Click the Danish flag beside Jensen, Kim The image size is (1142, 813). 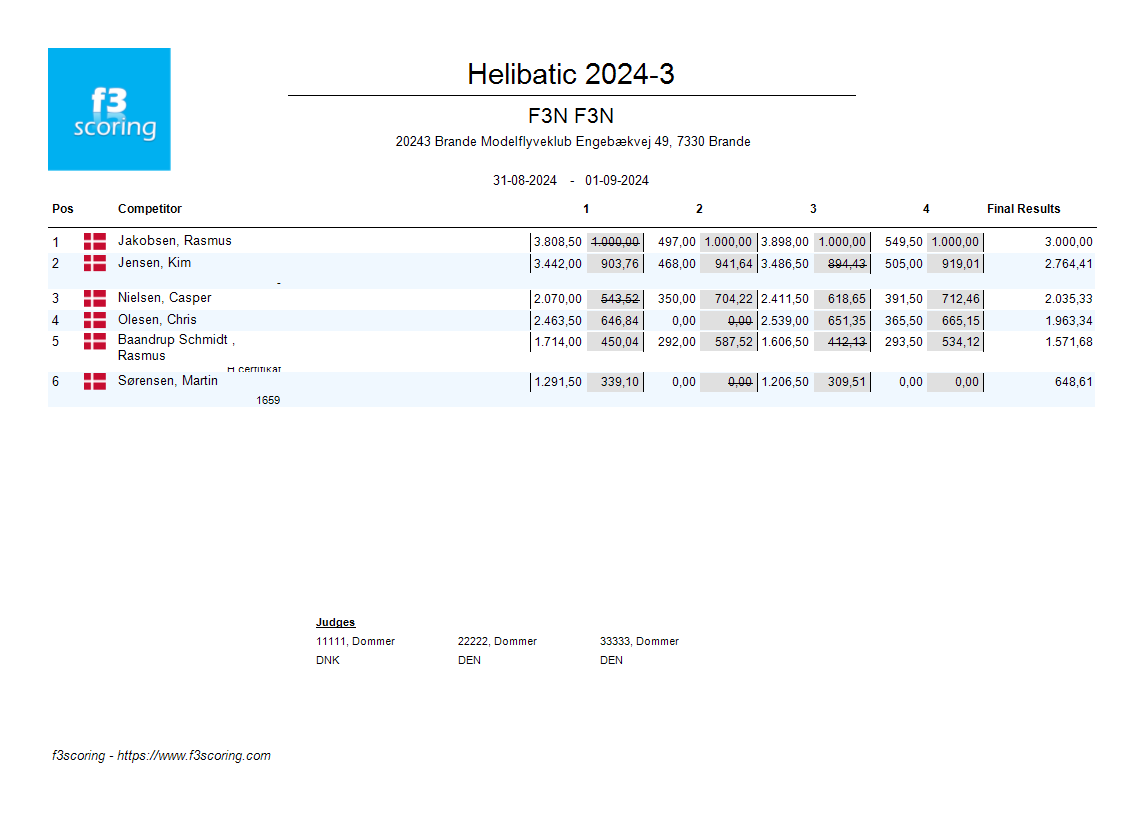point(95,263)
